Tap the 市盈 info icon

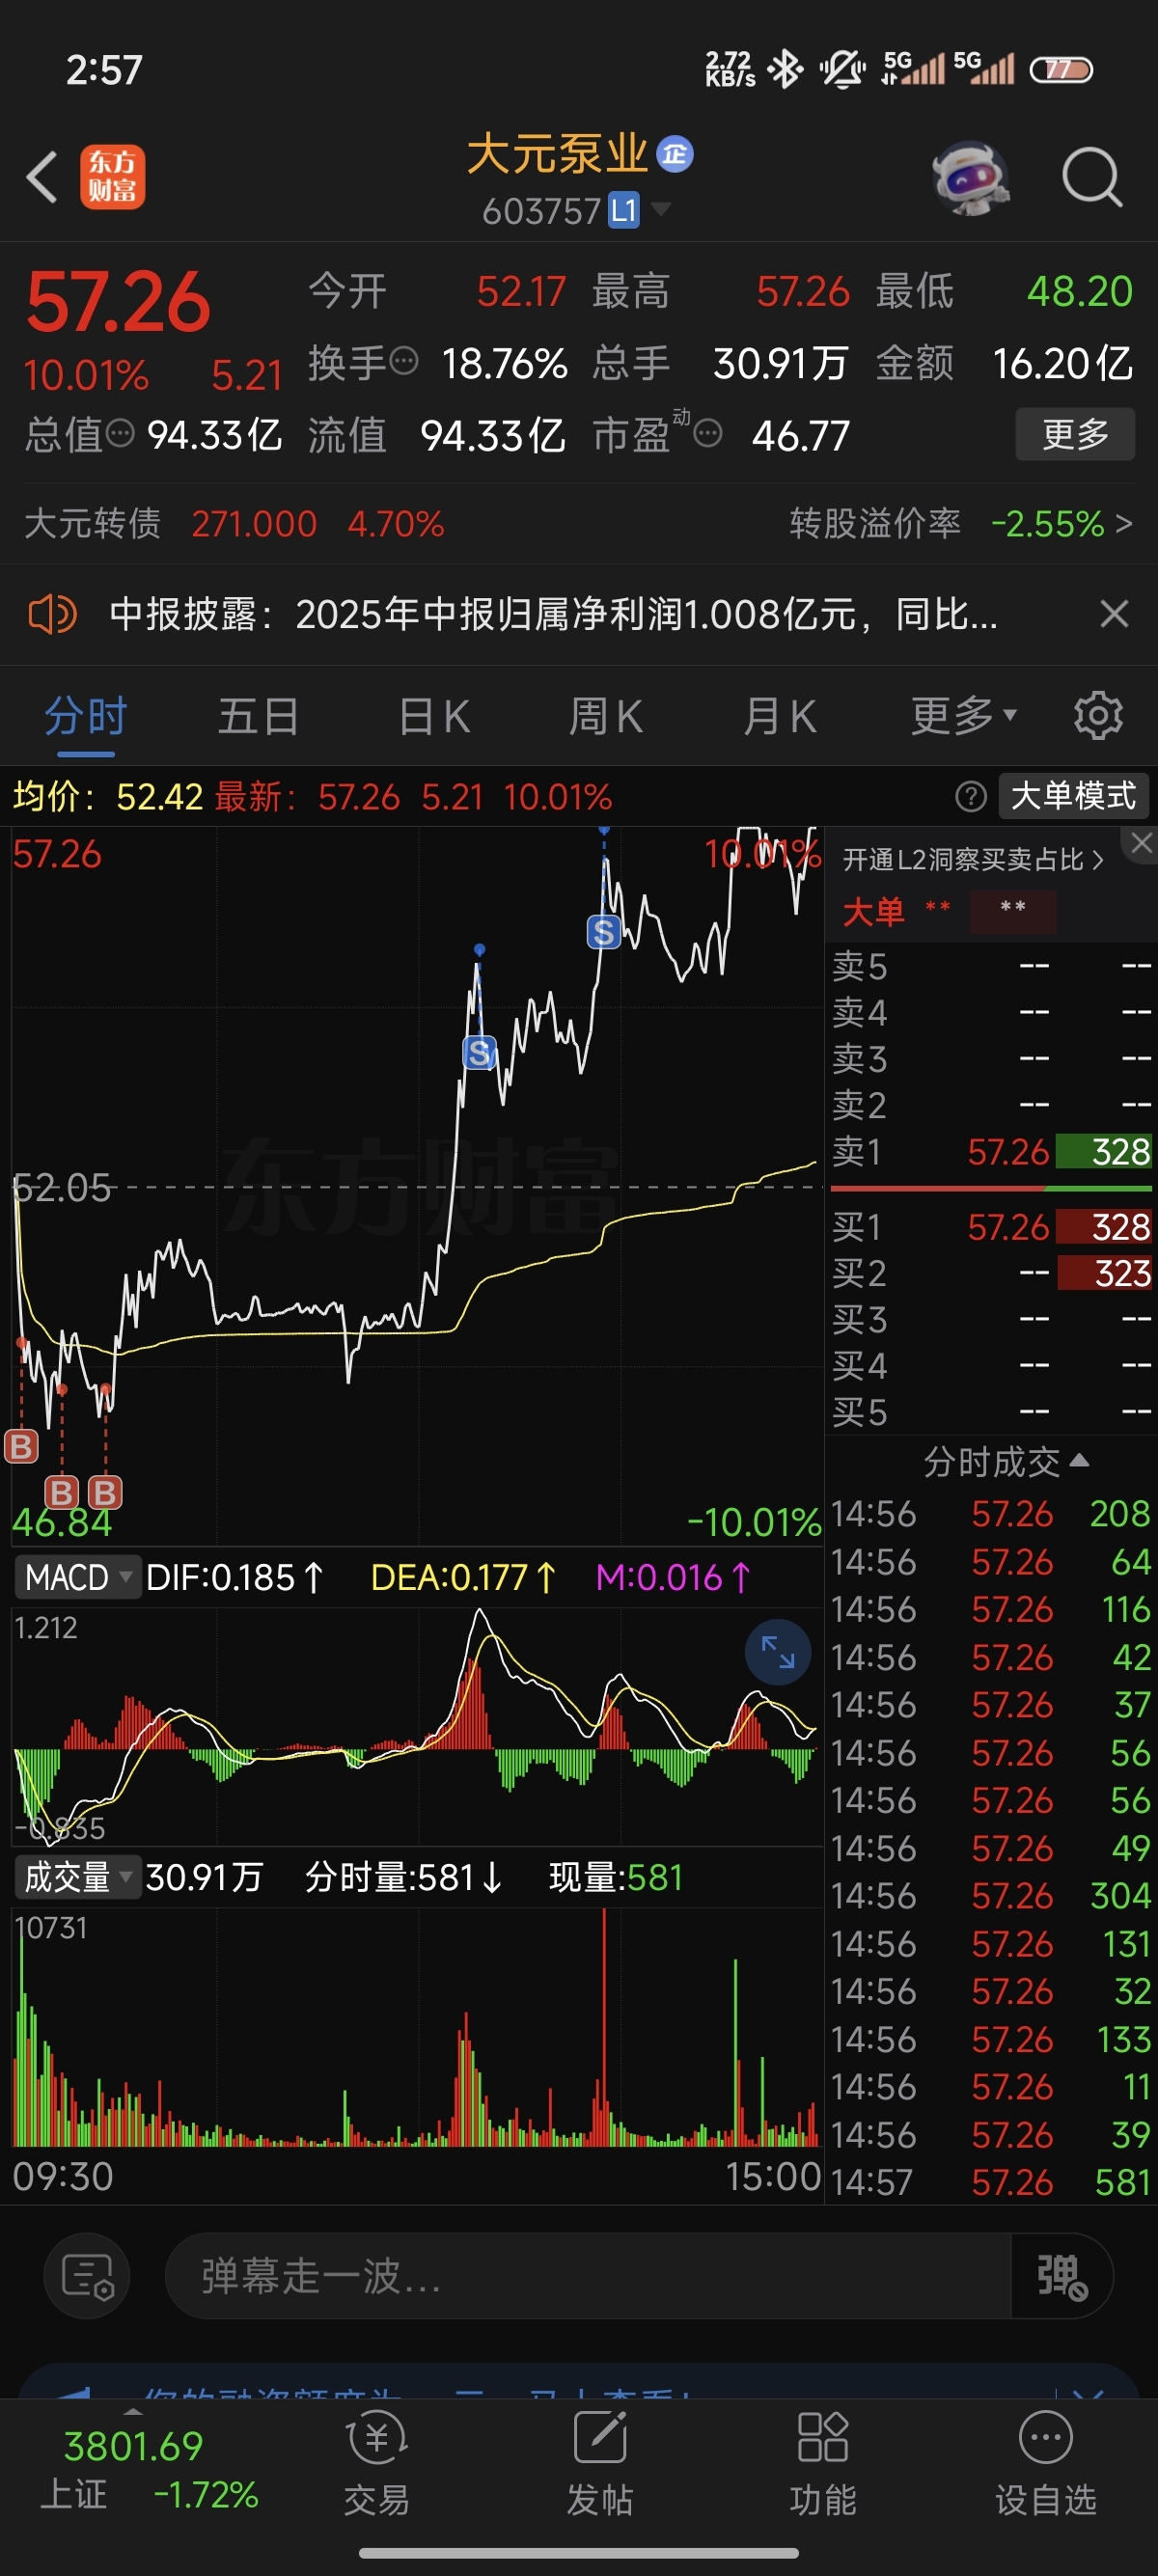[707, 434]
